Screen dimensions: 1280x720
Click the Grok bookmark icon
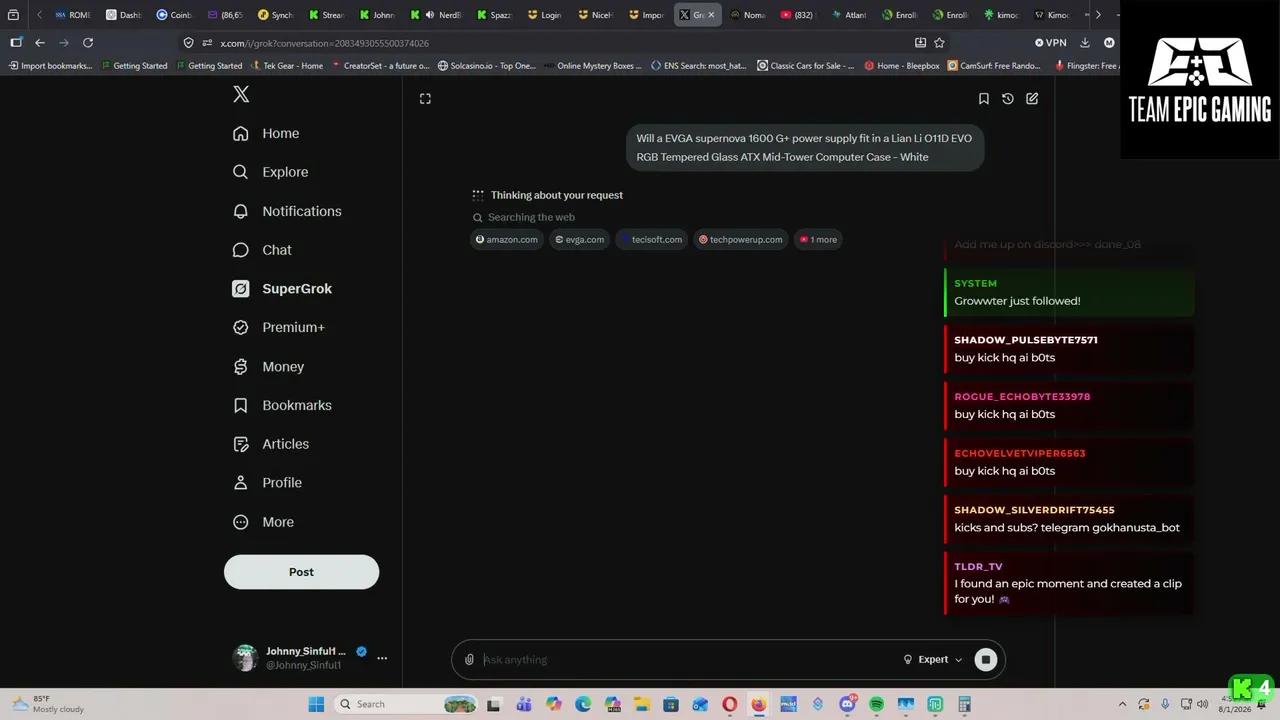pyautogui.click(x=984, y=98)
